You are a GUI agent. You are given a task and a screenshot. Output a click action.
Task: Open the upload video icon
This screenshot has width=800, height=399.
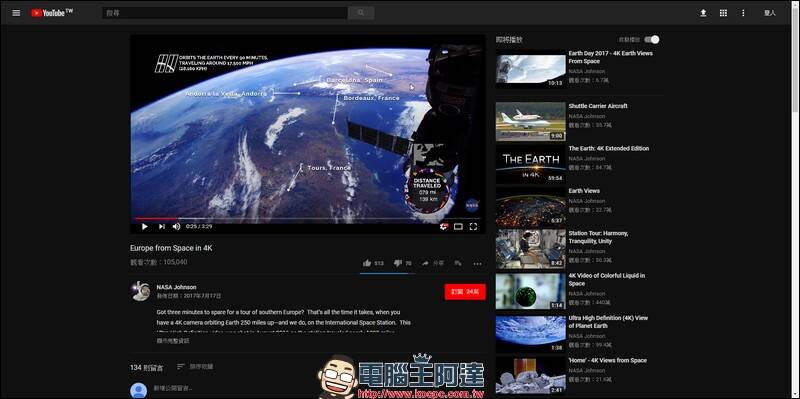(x=703, y=13)
